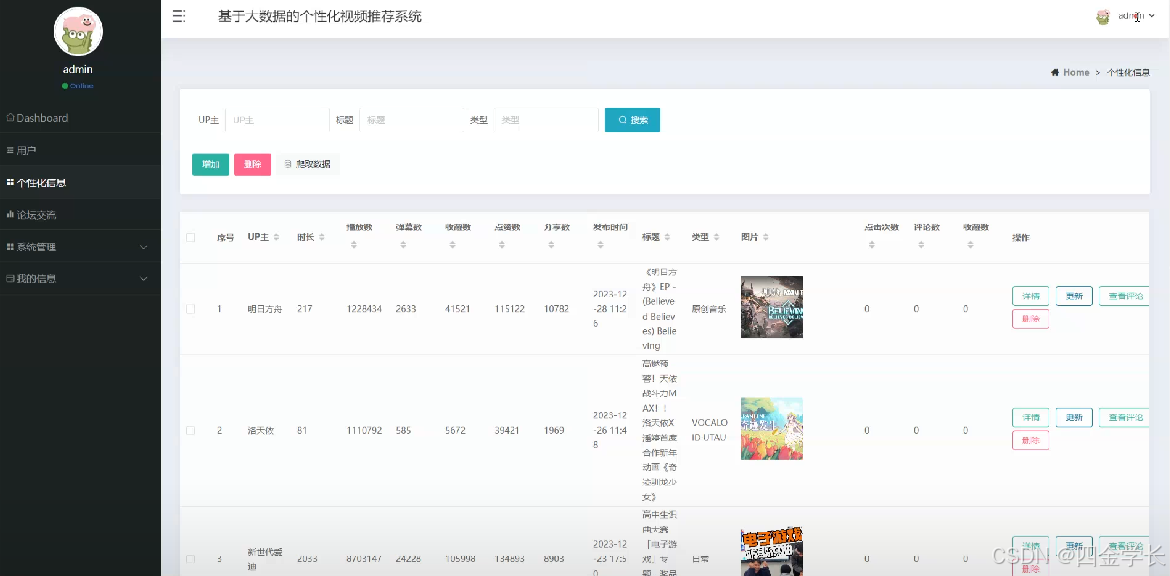Tick the select-all checkbox in the table header

[190, 237]
